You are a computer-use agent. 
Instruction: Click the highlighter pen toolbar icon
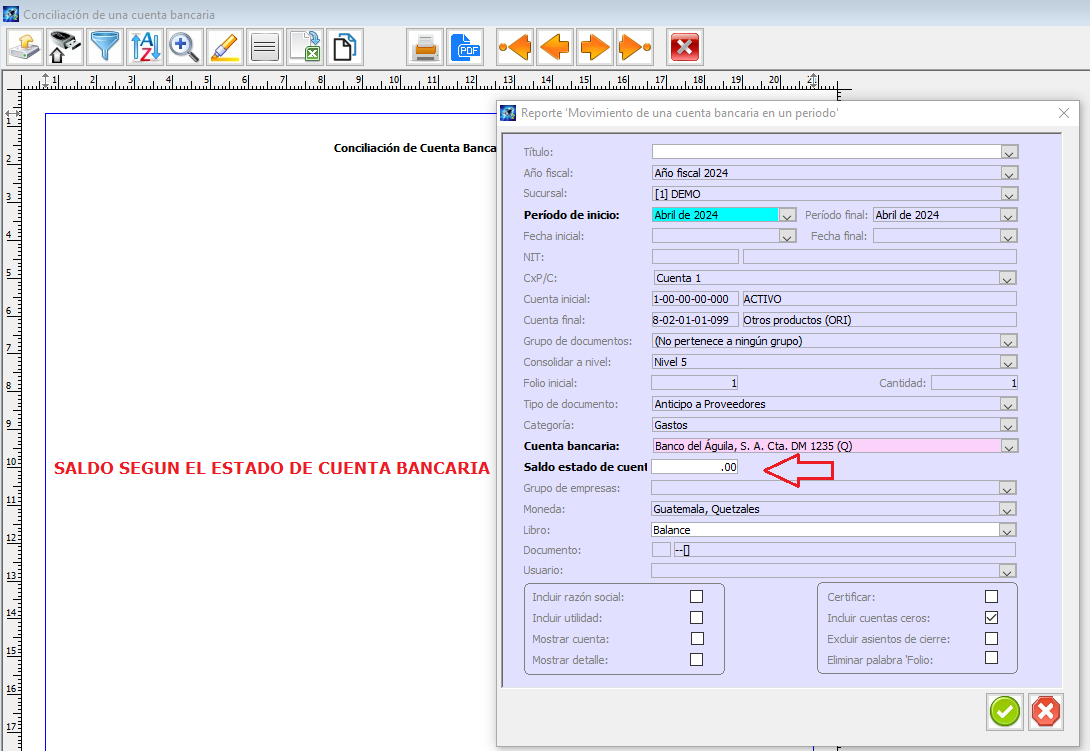click(225, 47)
